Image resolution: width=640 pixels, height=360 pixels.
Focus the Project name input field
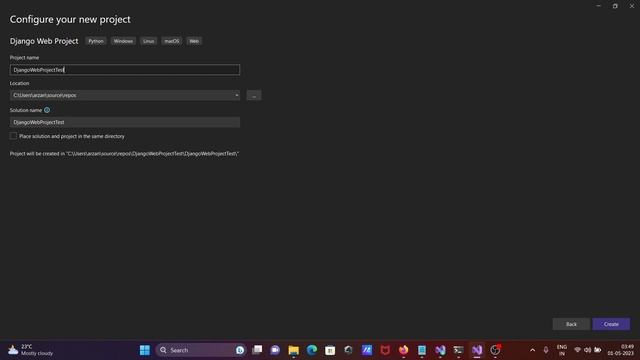click(125, 70)
